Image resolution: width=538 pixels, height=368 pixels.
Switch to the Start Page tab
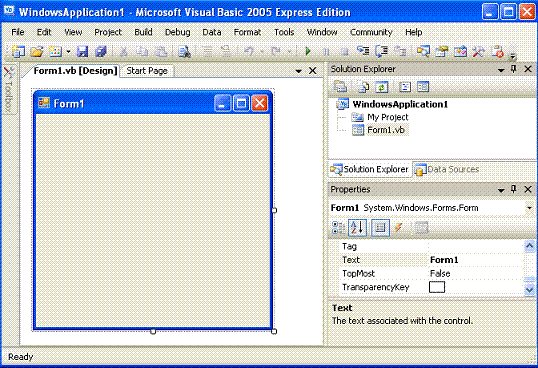[x=147, y=71]
